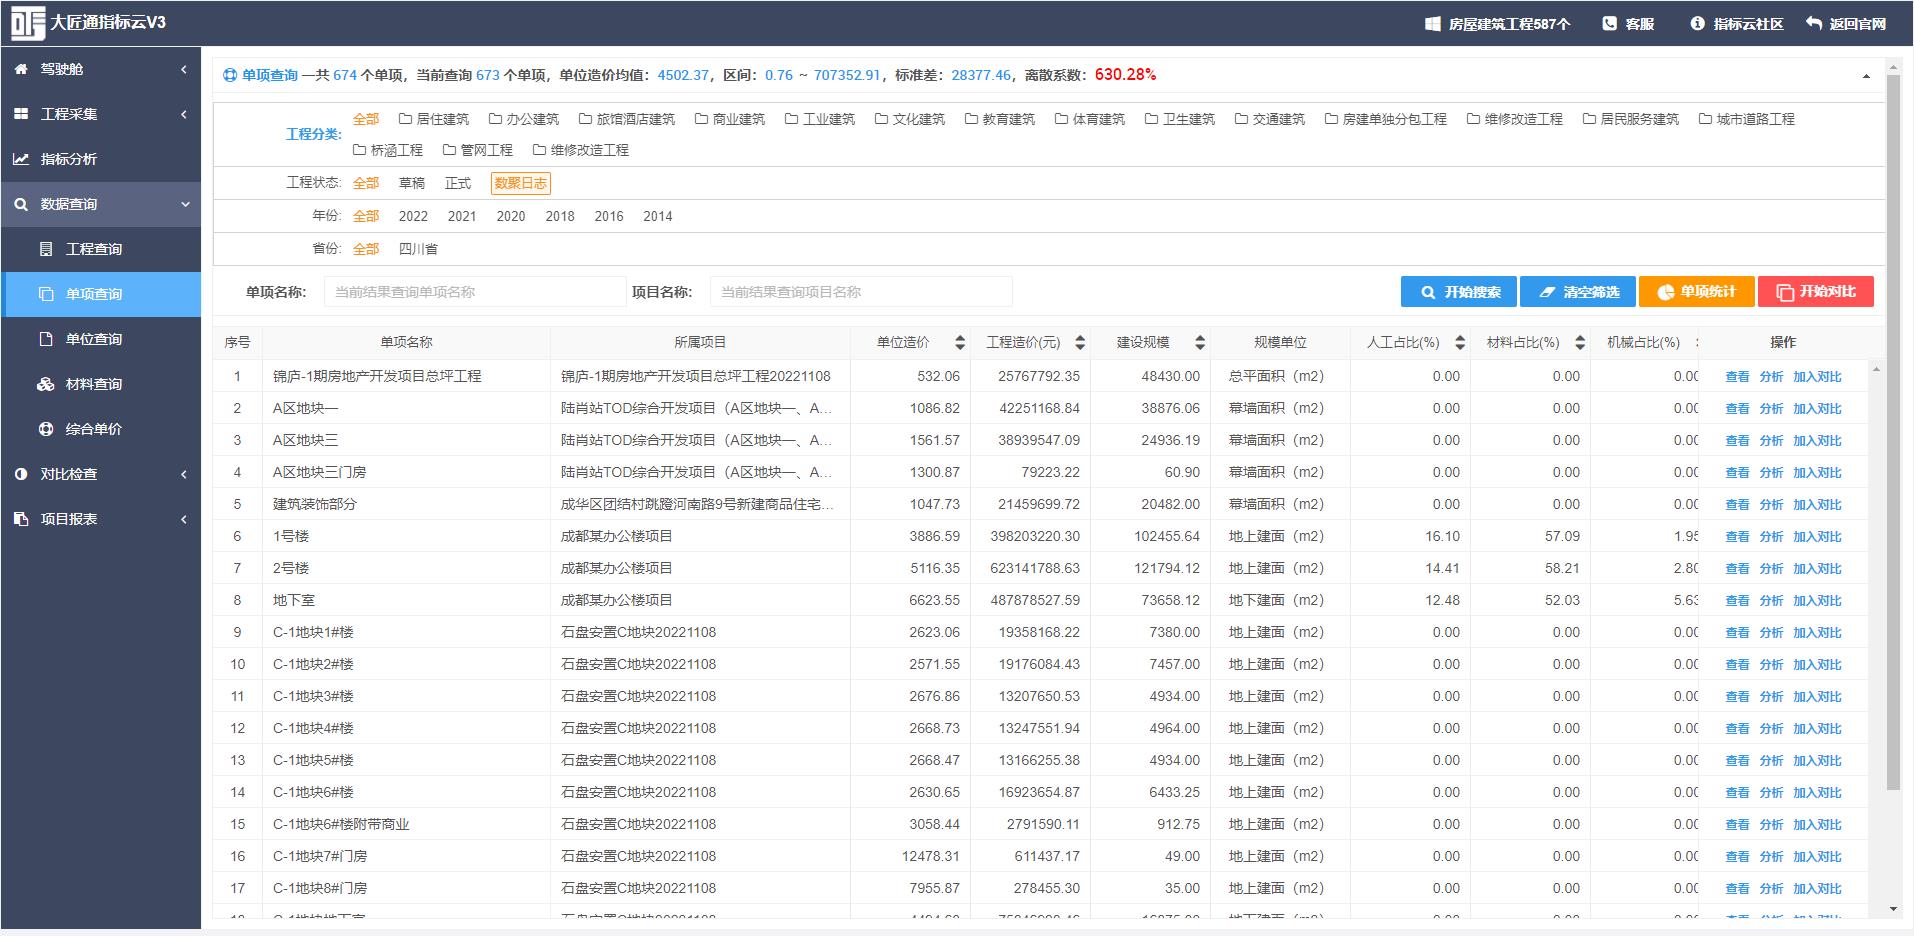Click the 单位查询 file icon

pyautogui.click(x=46, y=339)
